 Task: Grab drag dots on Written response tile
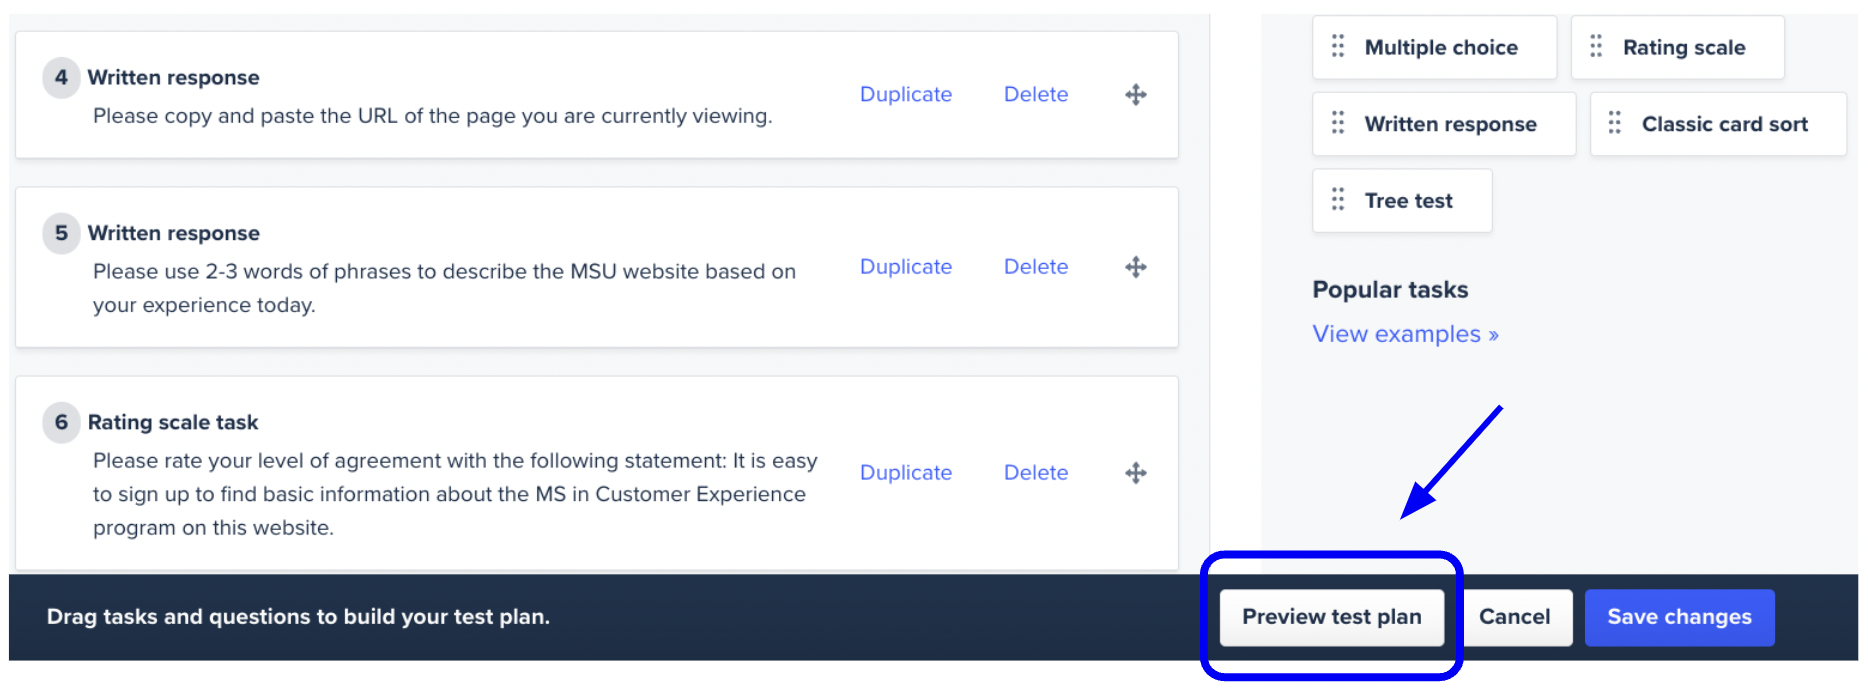tap(1338, 123)
